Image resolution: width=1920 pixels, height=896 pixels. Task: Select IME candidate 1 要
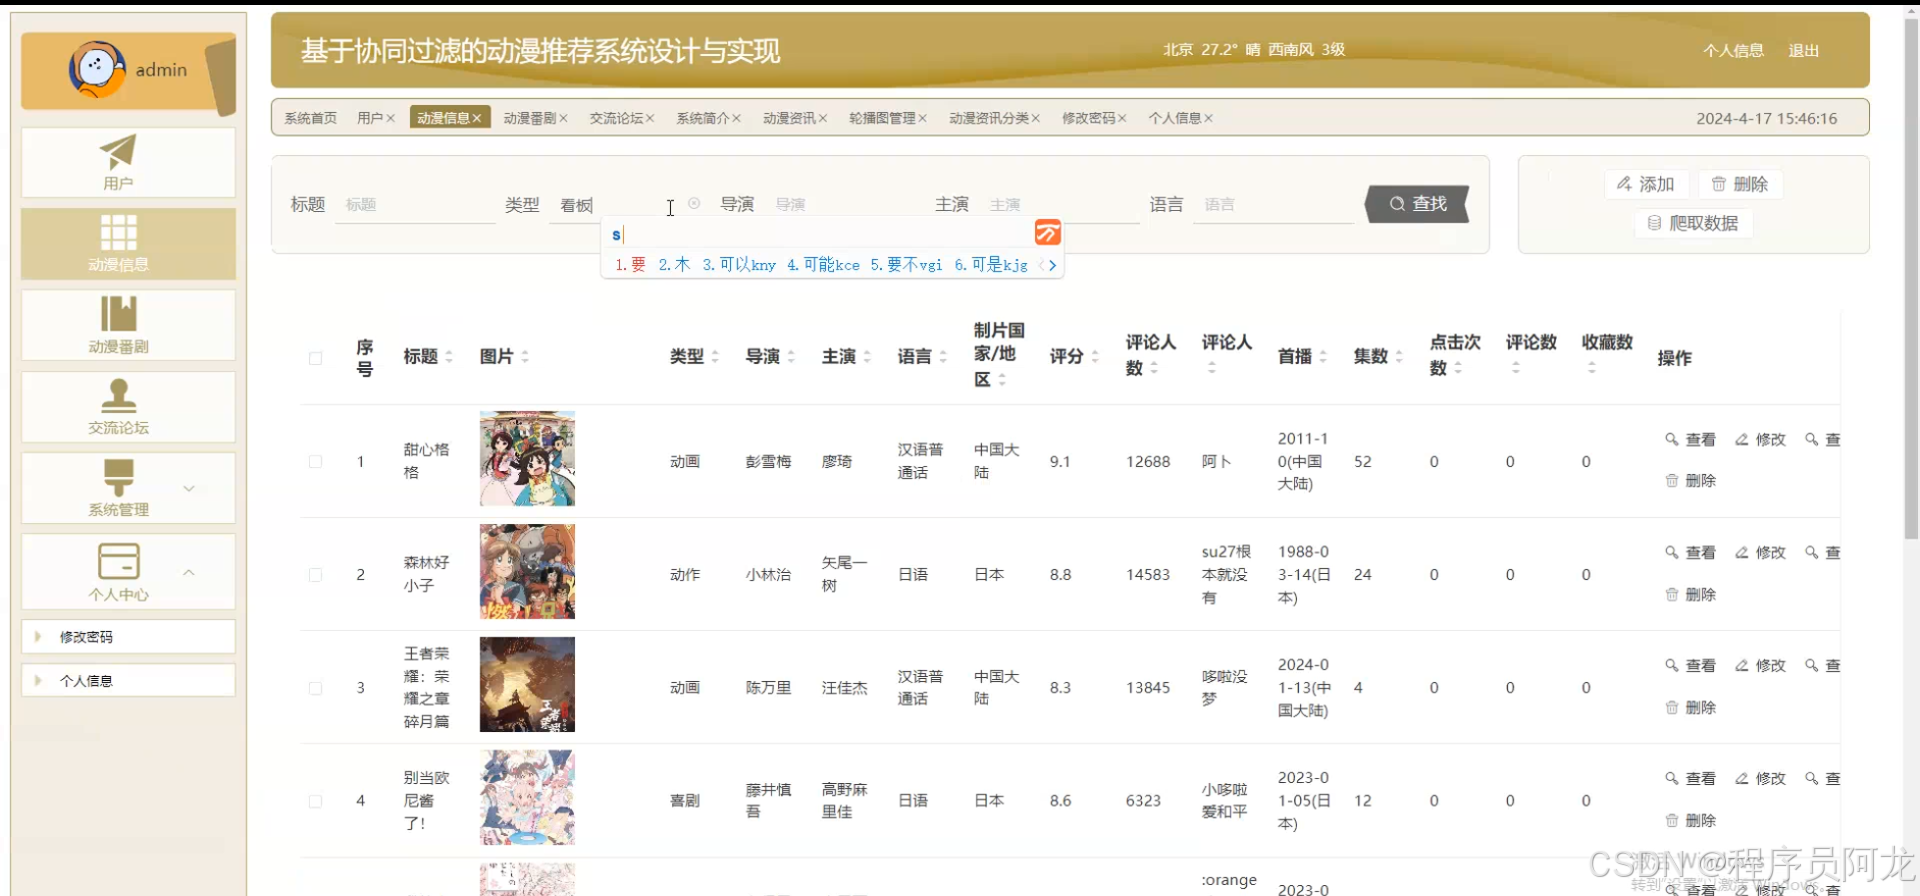(630, 265)
